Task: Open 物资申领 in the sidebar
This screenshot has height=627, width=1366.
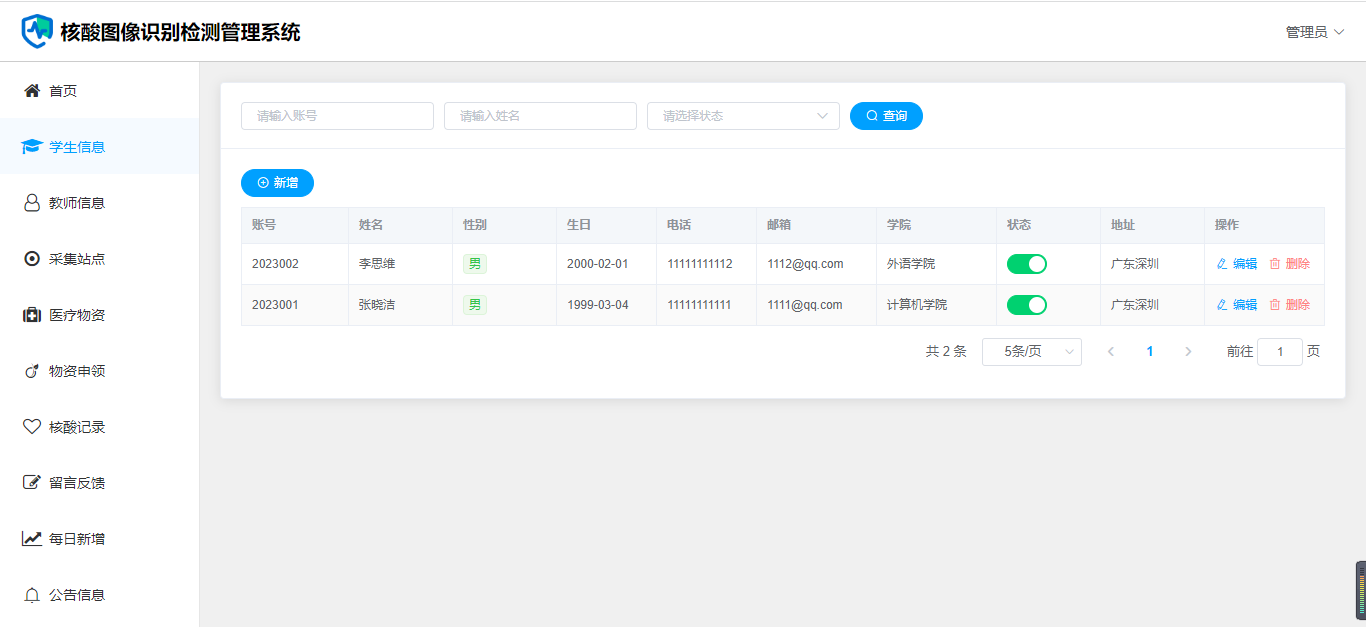Action: click(x=77, y=371)
